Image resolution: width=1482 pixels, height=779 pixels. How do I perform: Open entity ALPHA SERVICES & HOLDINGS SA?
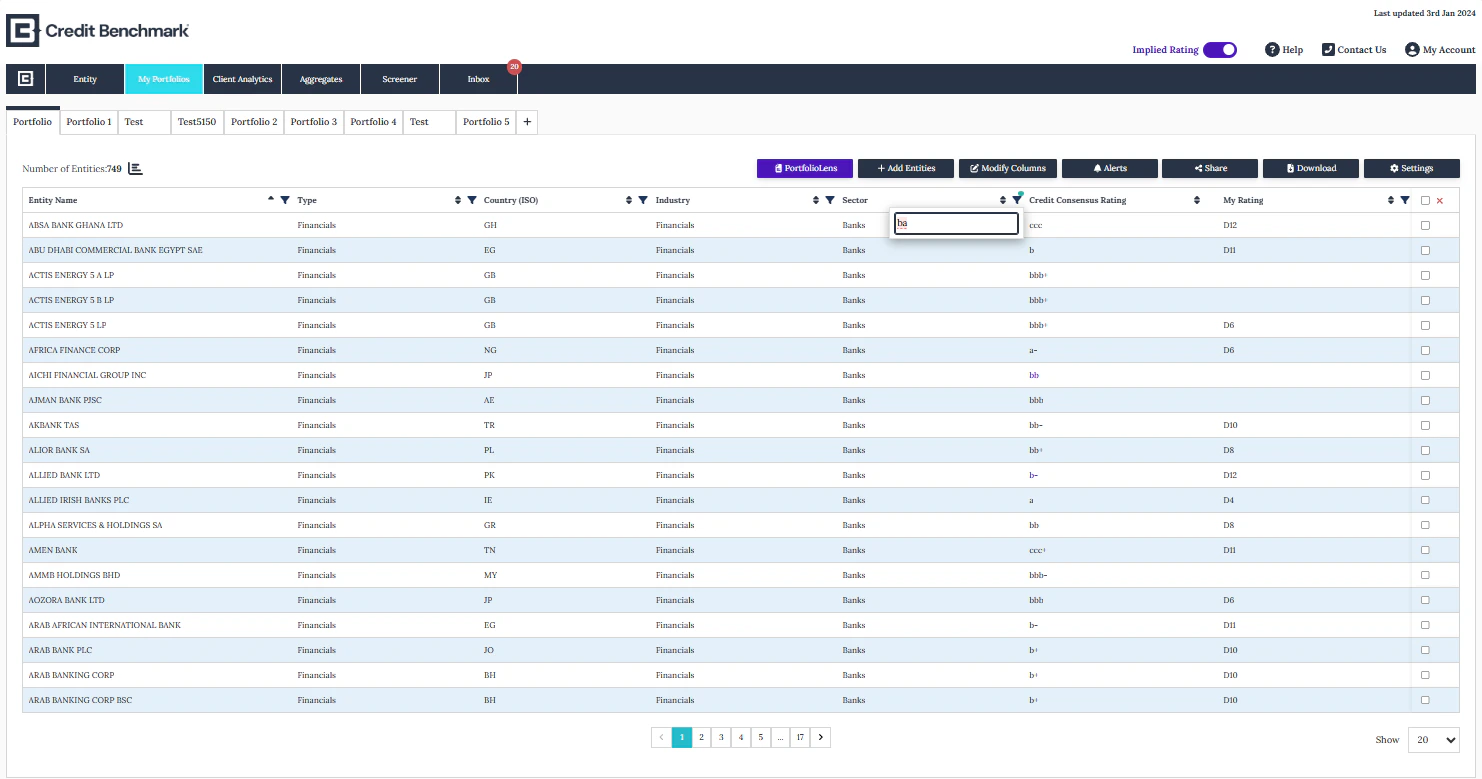coord(95,525)
